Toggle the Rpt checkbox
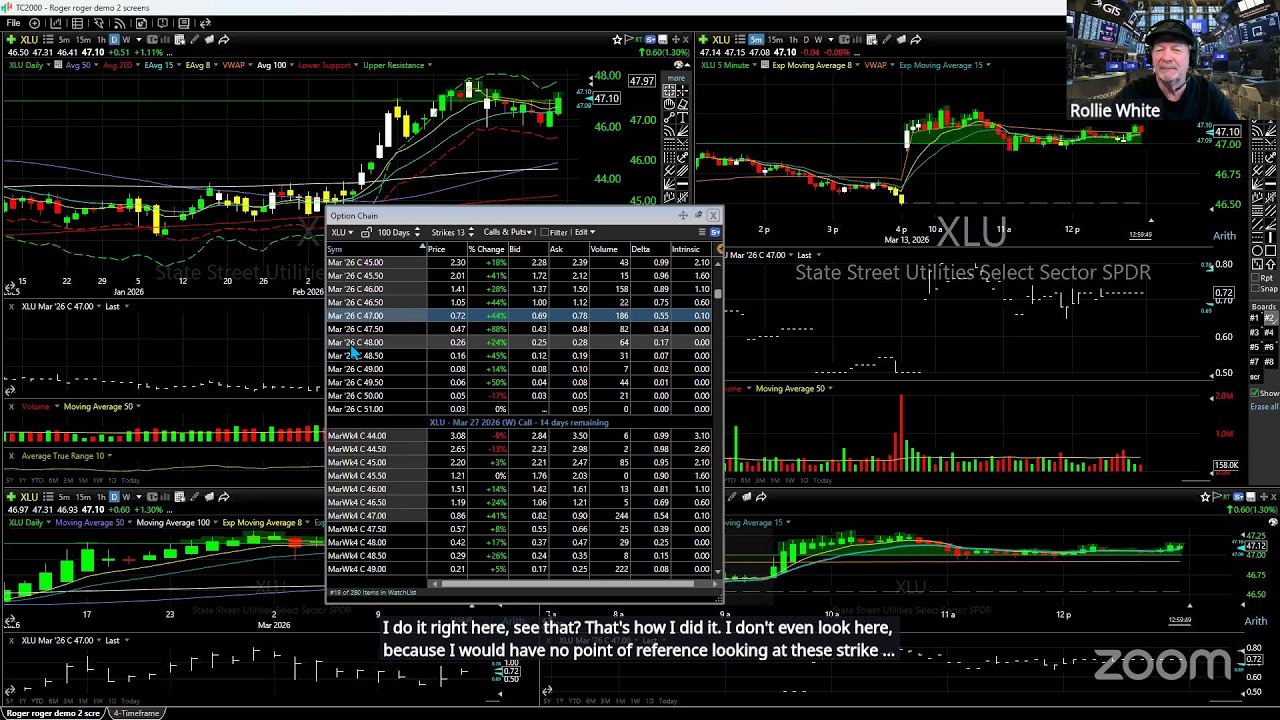Image resolution: width=1280 pixels, height=720 pixels. point(1256,276)
